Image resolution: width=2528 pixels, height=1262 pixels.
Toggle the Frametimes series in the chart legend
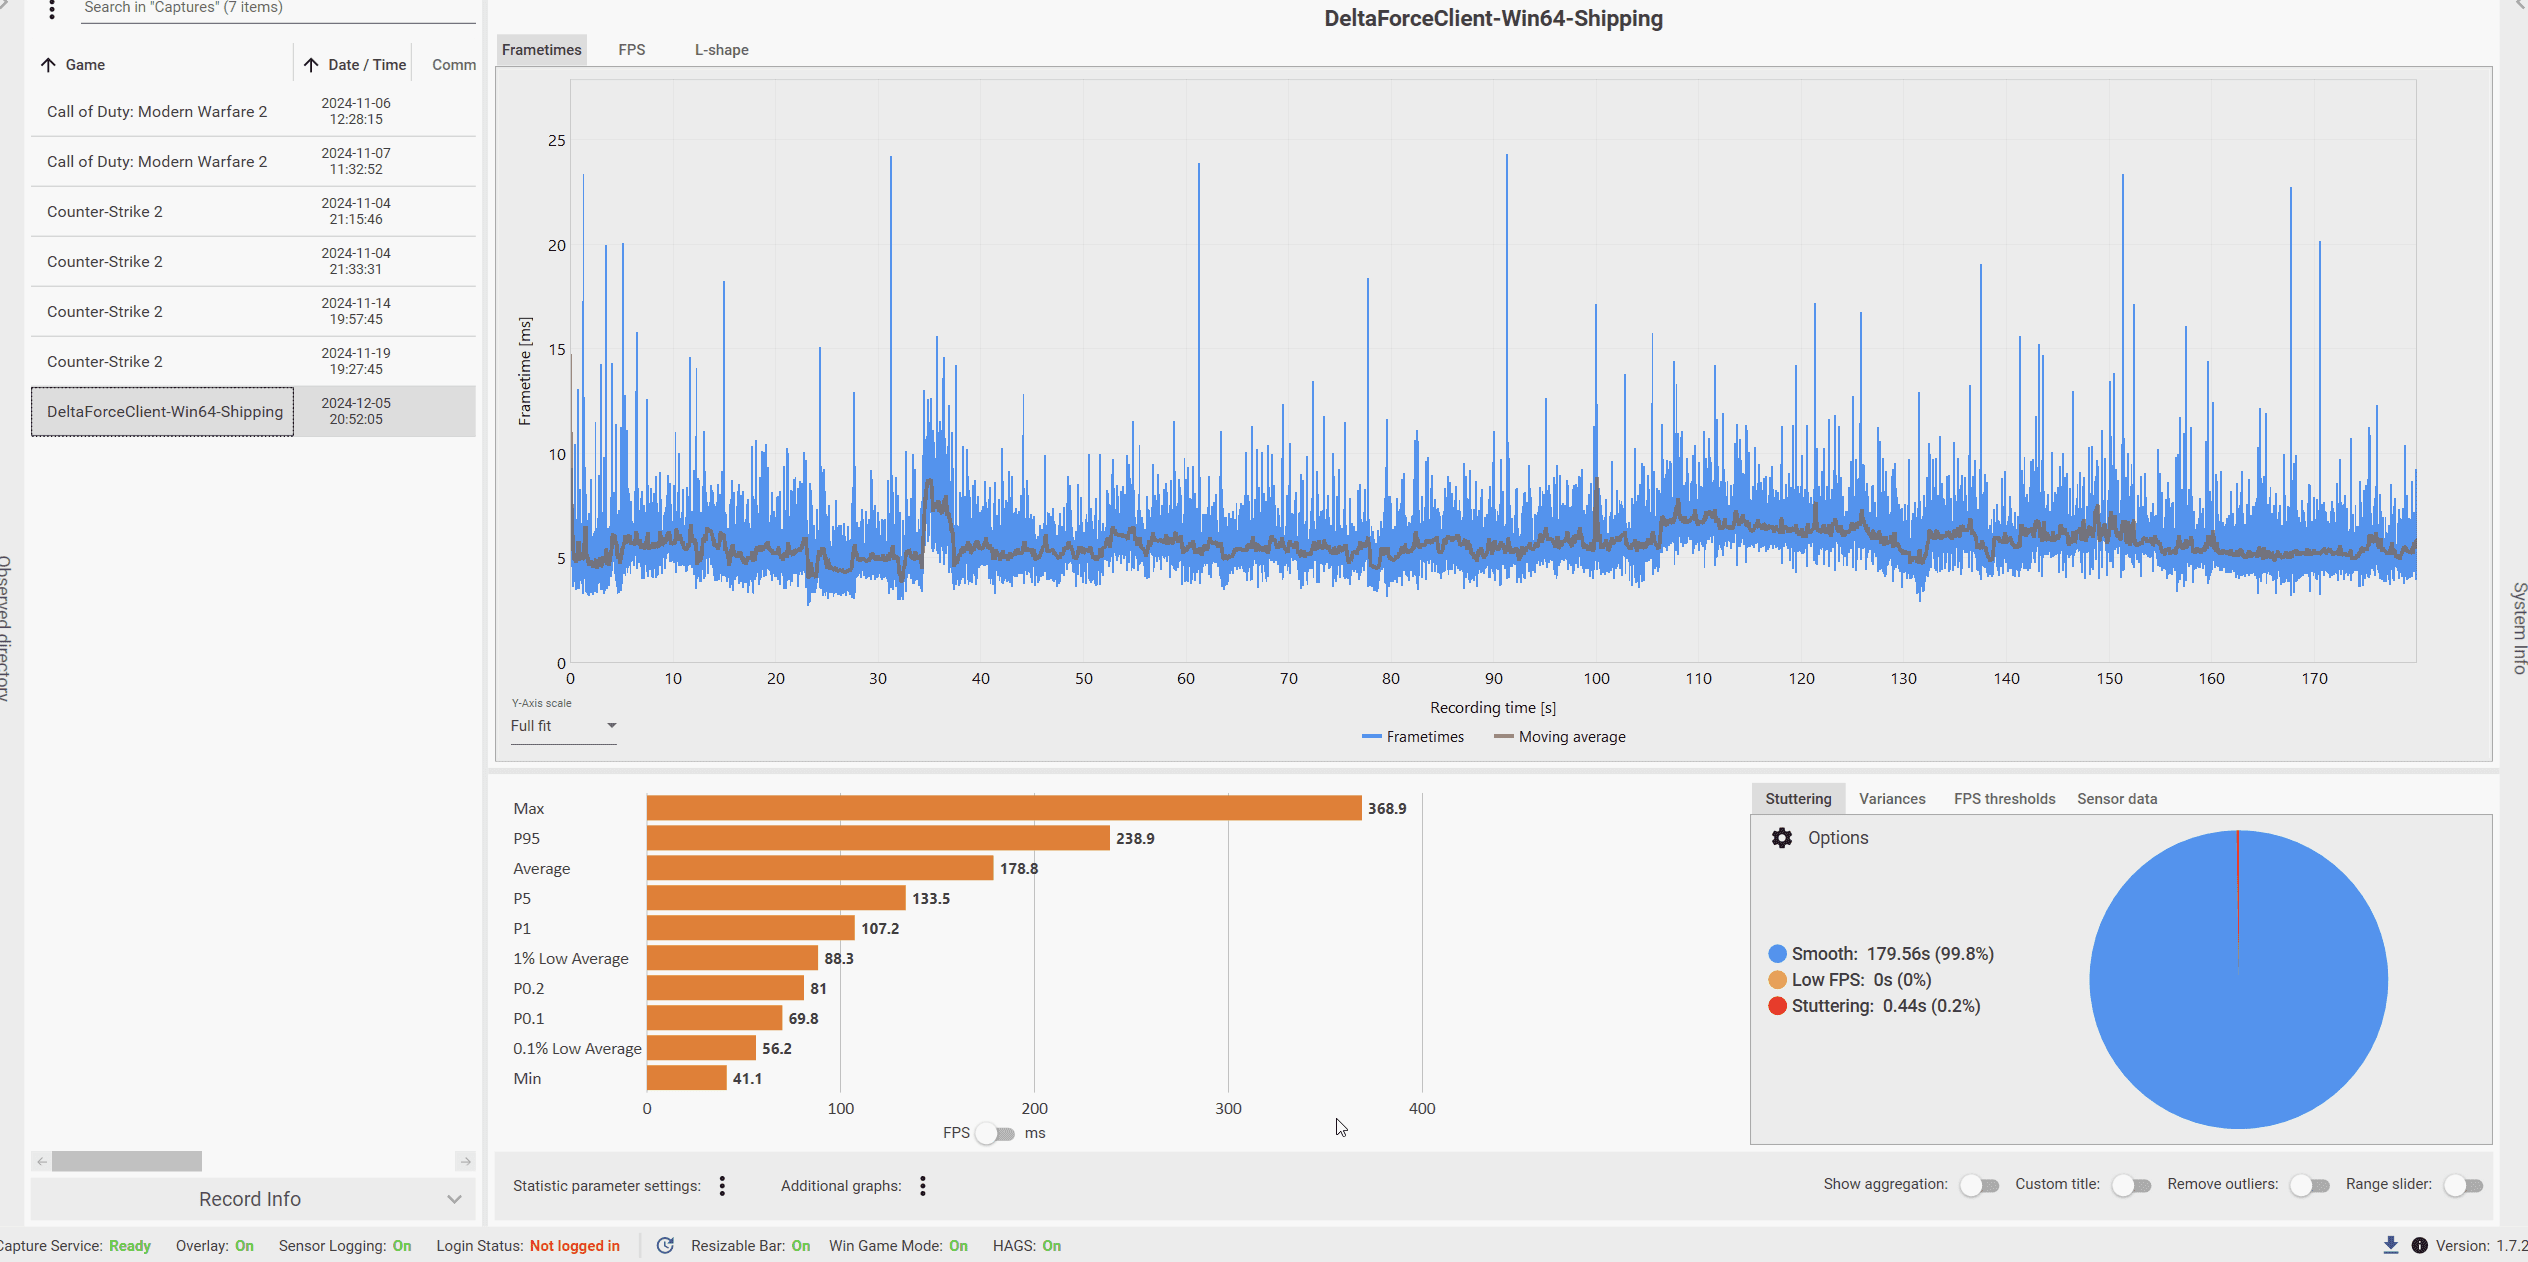click(1412, 737)
